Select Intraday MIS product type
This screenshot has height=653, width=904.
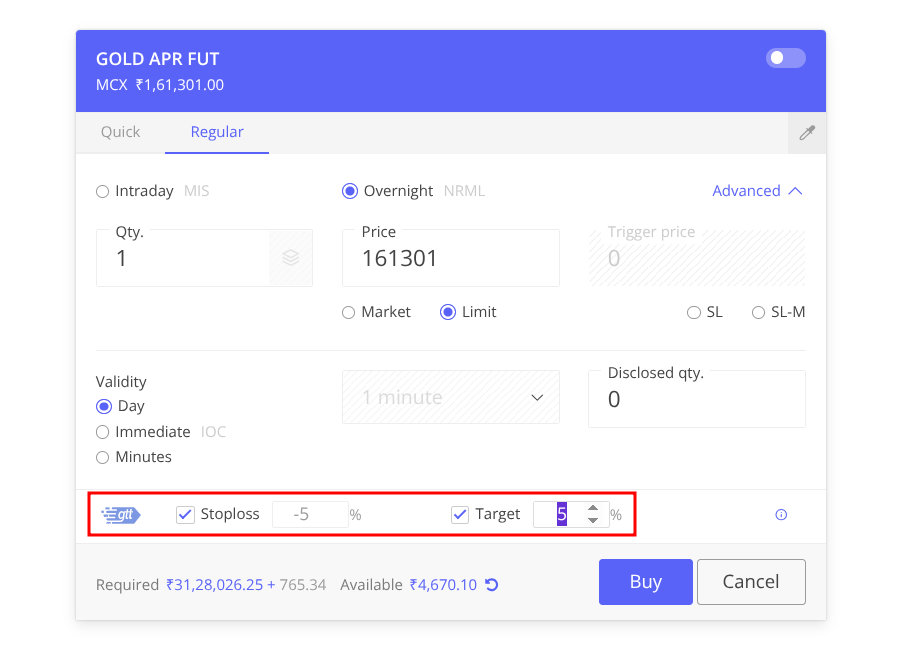(103, 191)
